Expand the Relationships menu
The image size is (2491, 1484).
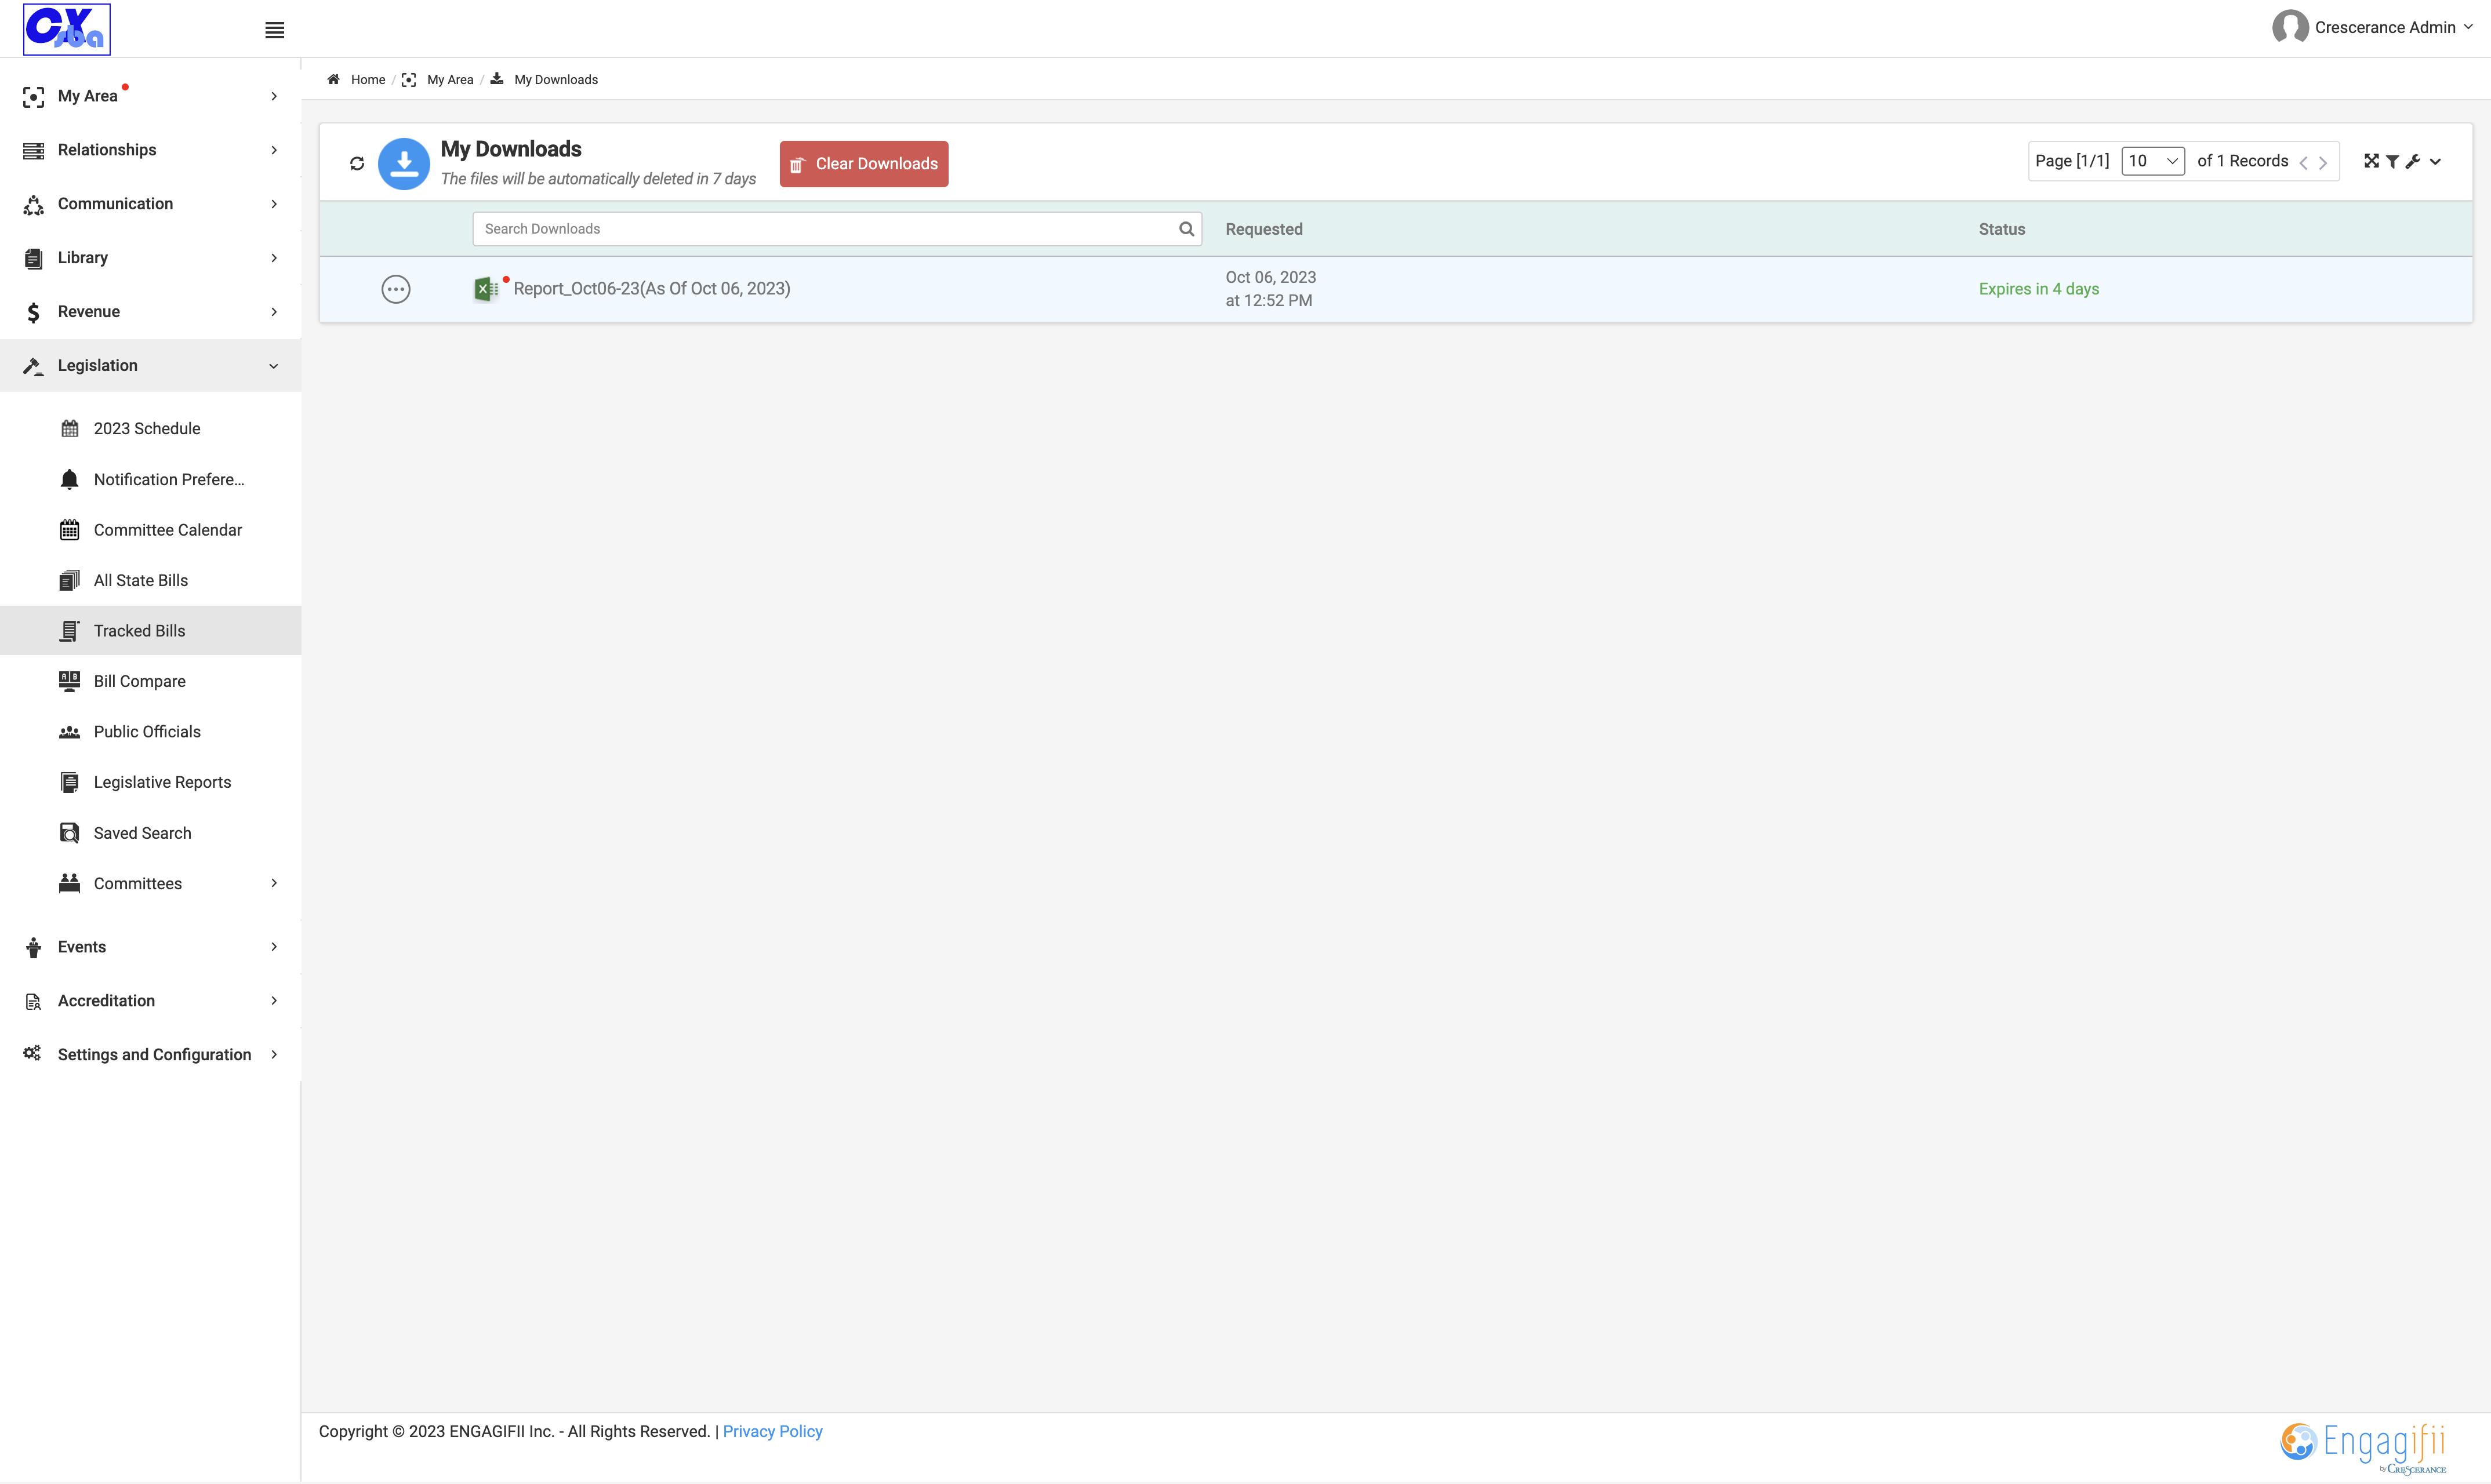(x=150, y=150)
